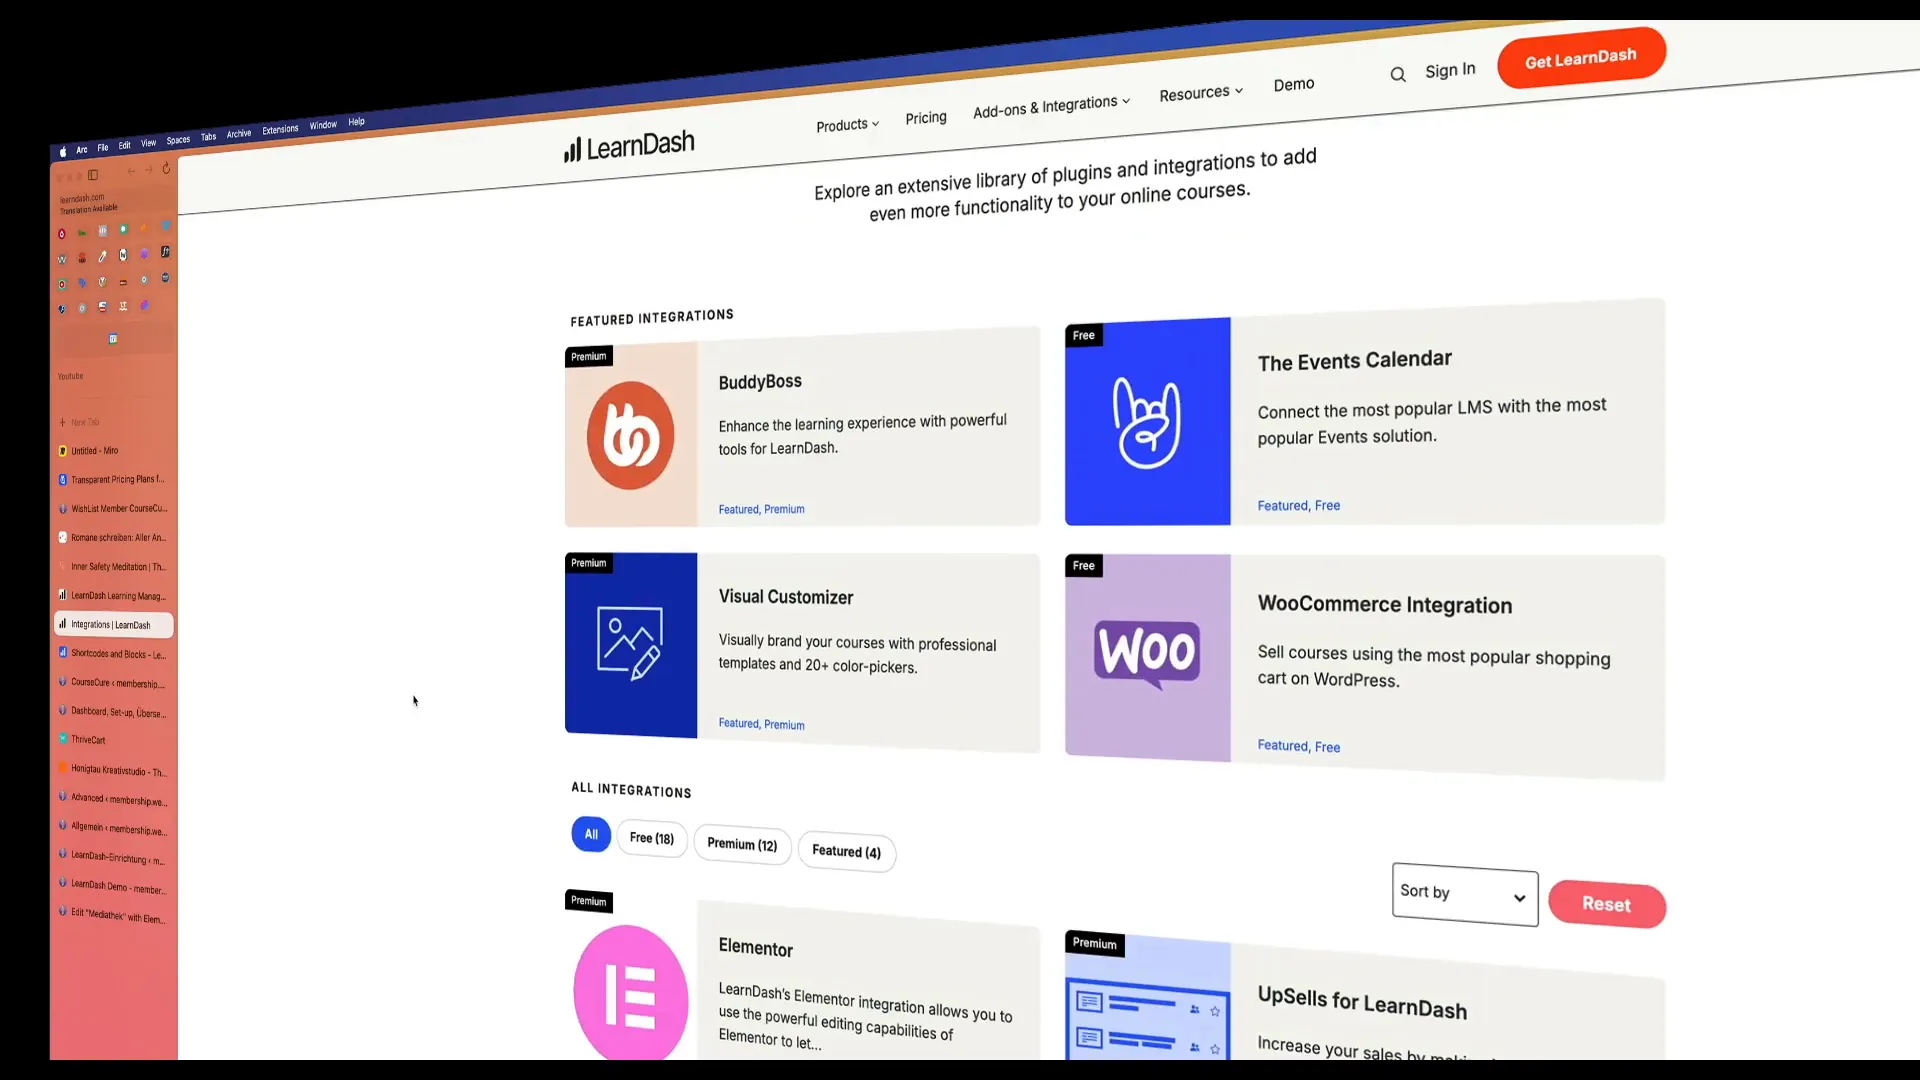
Task: Click the ThriveCart tab favicon
Action: pyautogui.click(x=63, y=739)
